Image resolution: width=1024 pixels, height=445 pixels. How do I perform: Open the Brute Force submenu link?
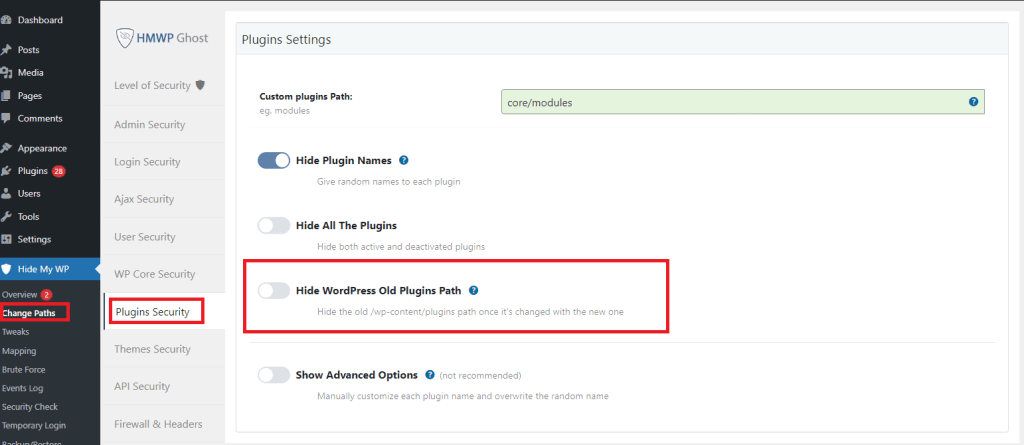click(24, 369)
